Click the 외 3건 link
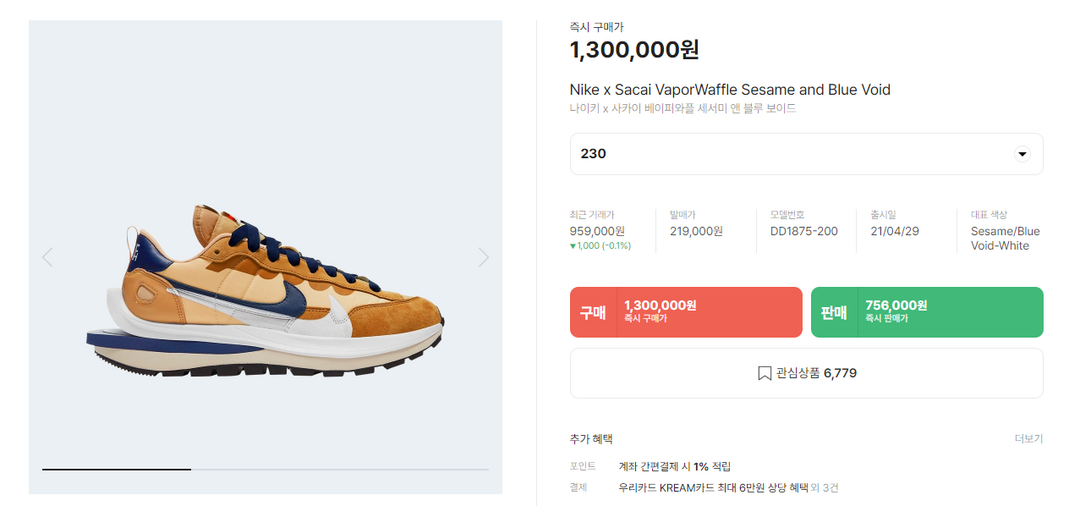 [824, 488]
